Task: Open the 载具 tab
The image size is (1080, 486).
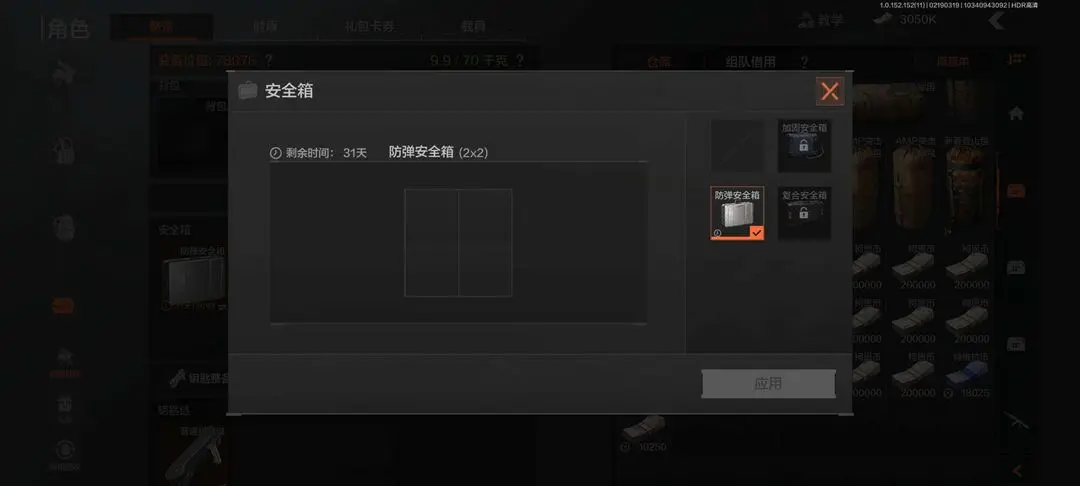Action: point(472,26)
